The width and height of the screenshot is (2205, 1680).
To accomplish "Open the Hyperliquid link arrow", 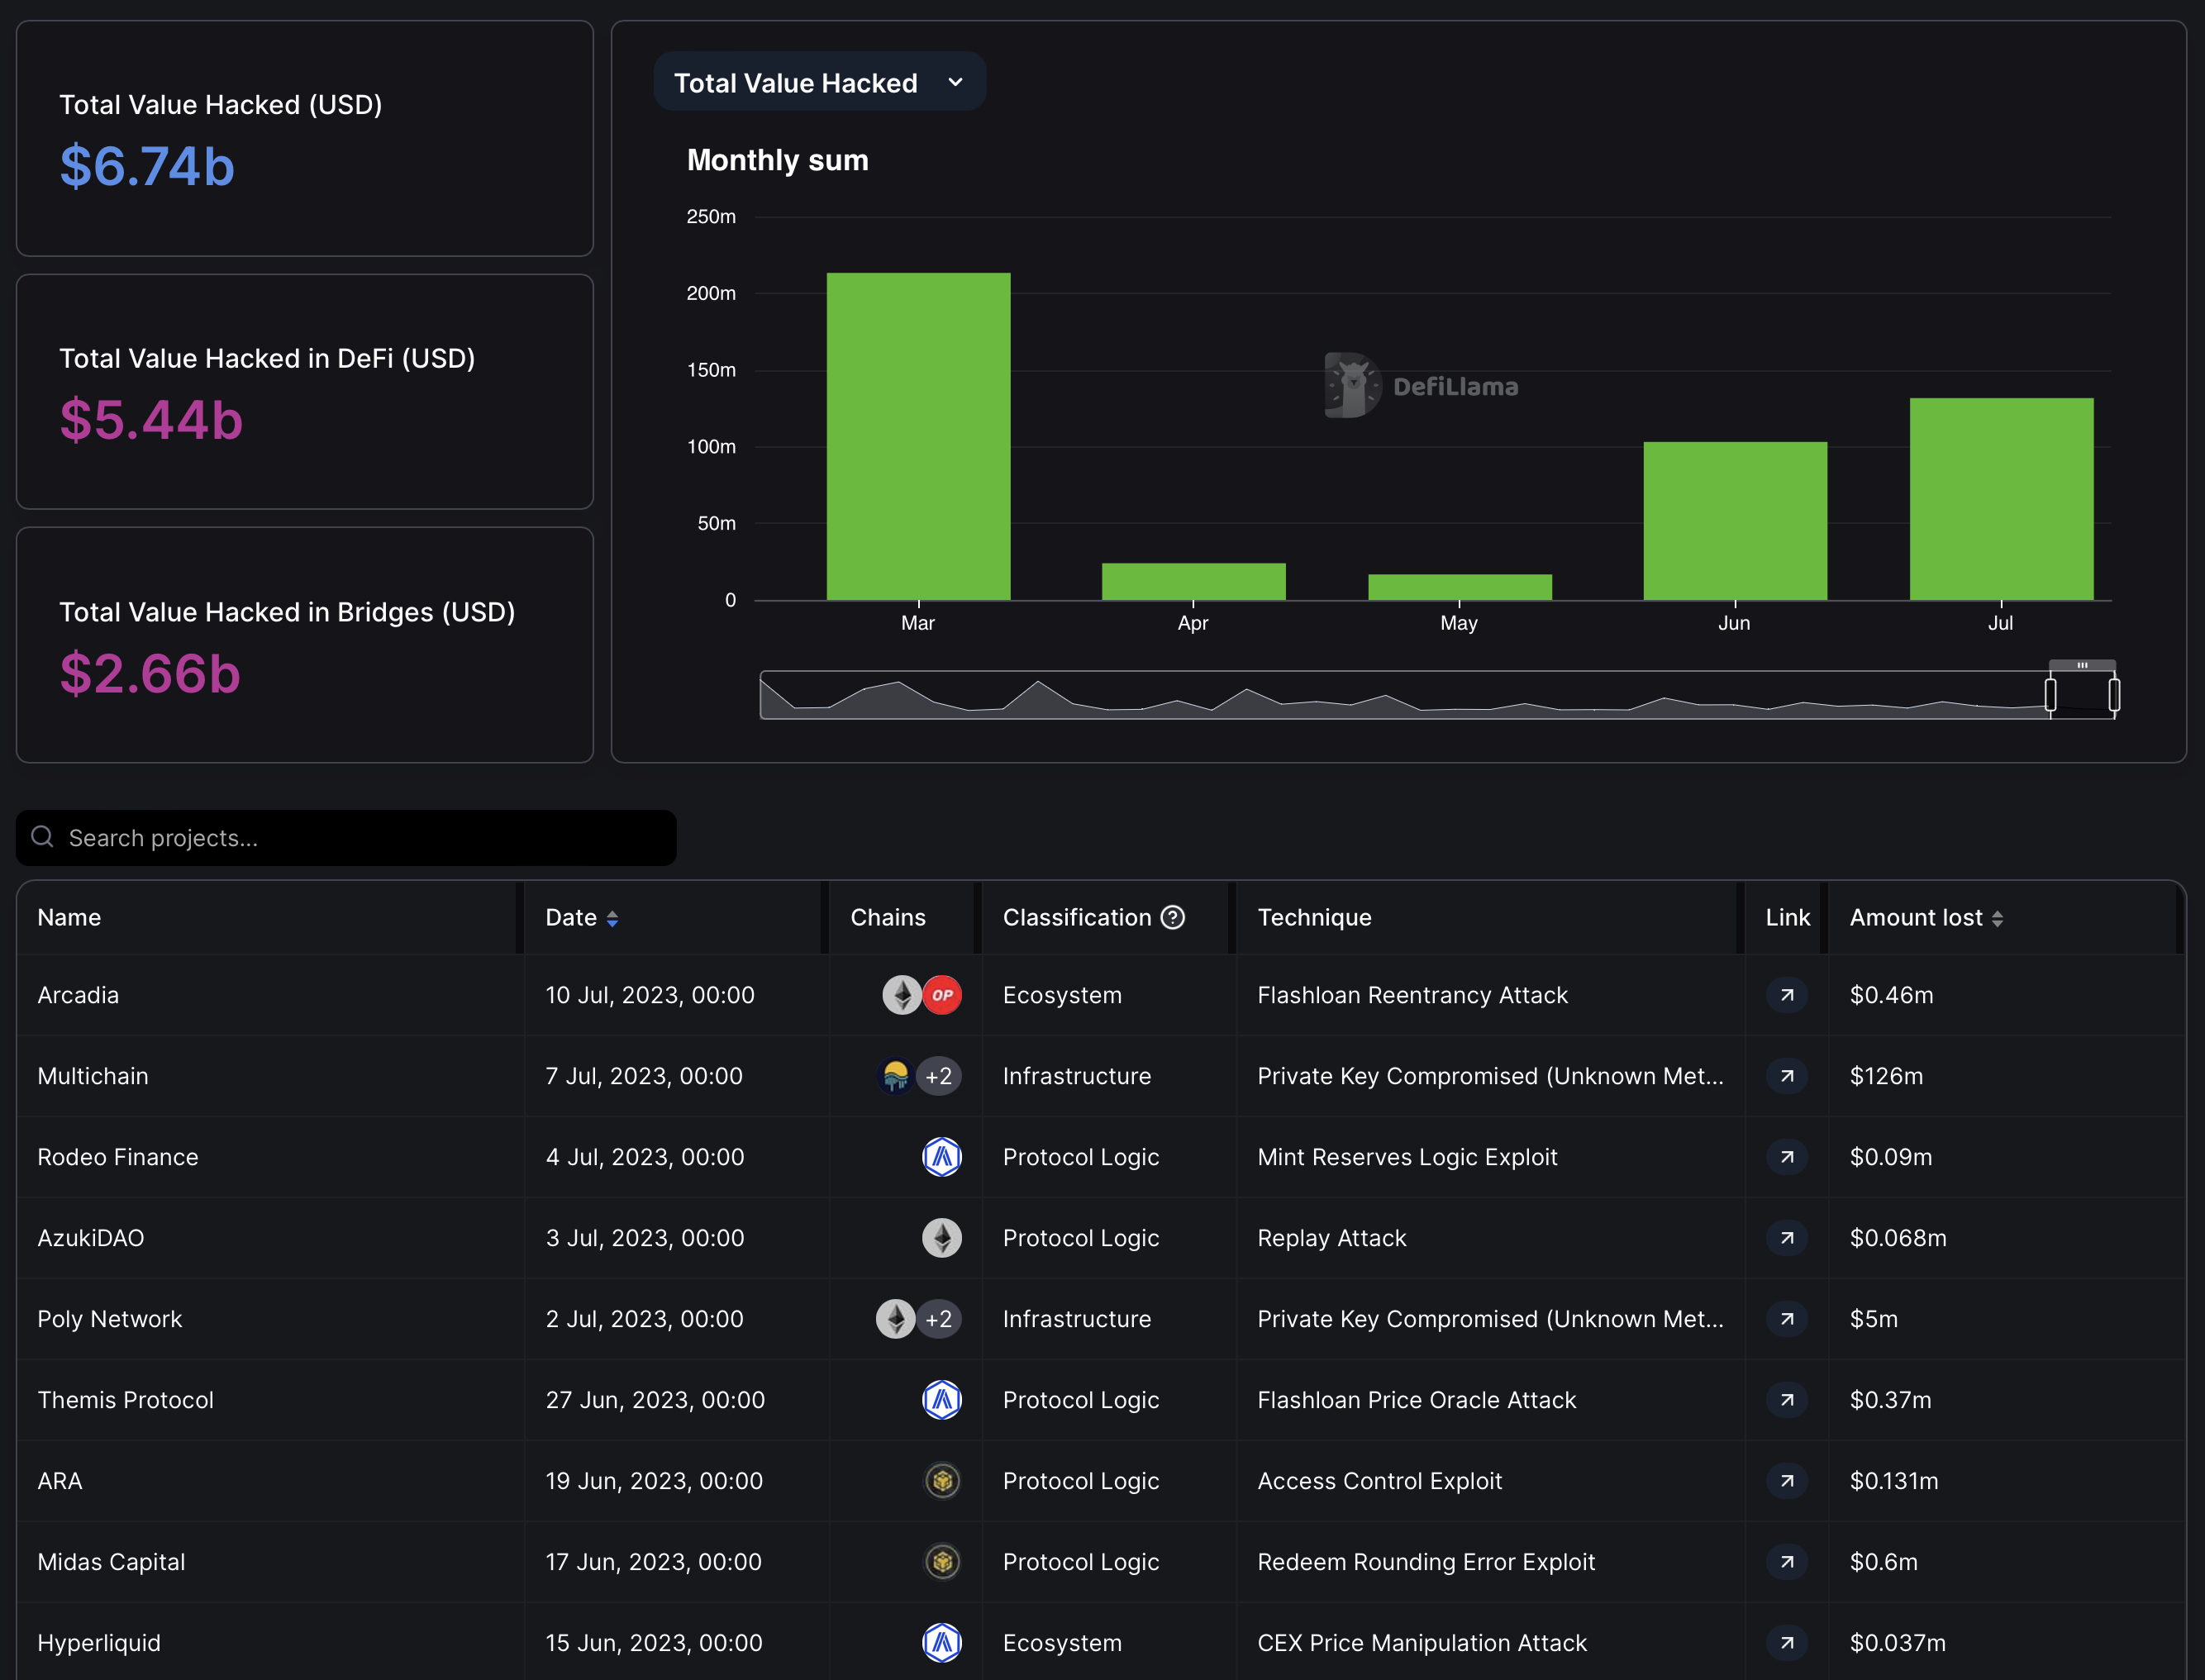I will point(1787,1643).
